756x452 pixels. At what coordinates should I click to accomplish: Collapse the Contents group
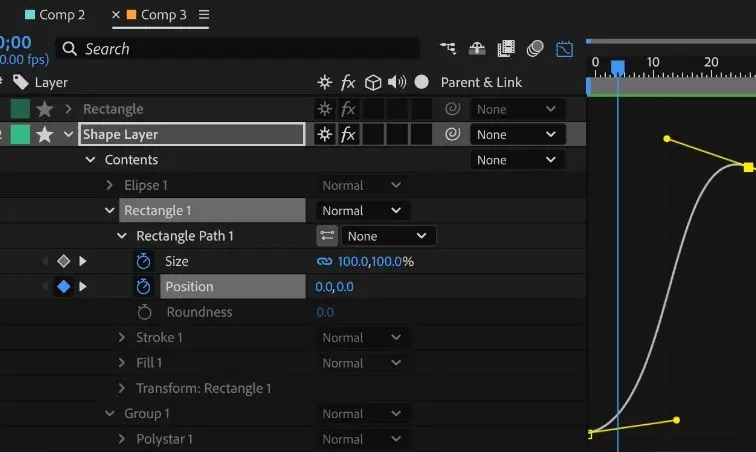(x=90, y=160)
